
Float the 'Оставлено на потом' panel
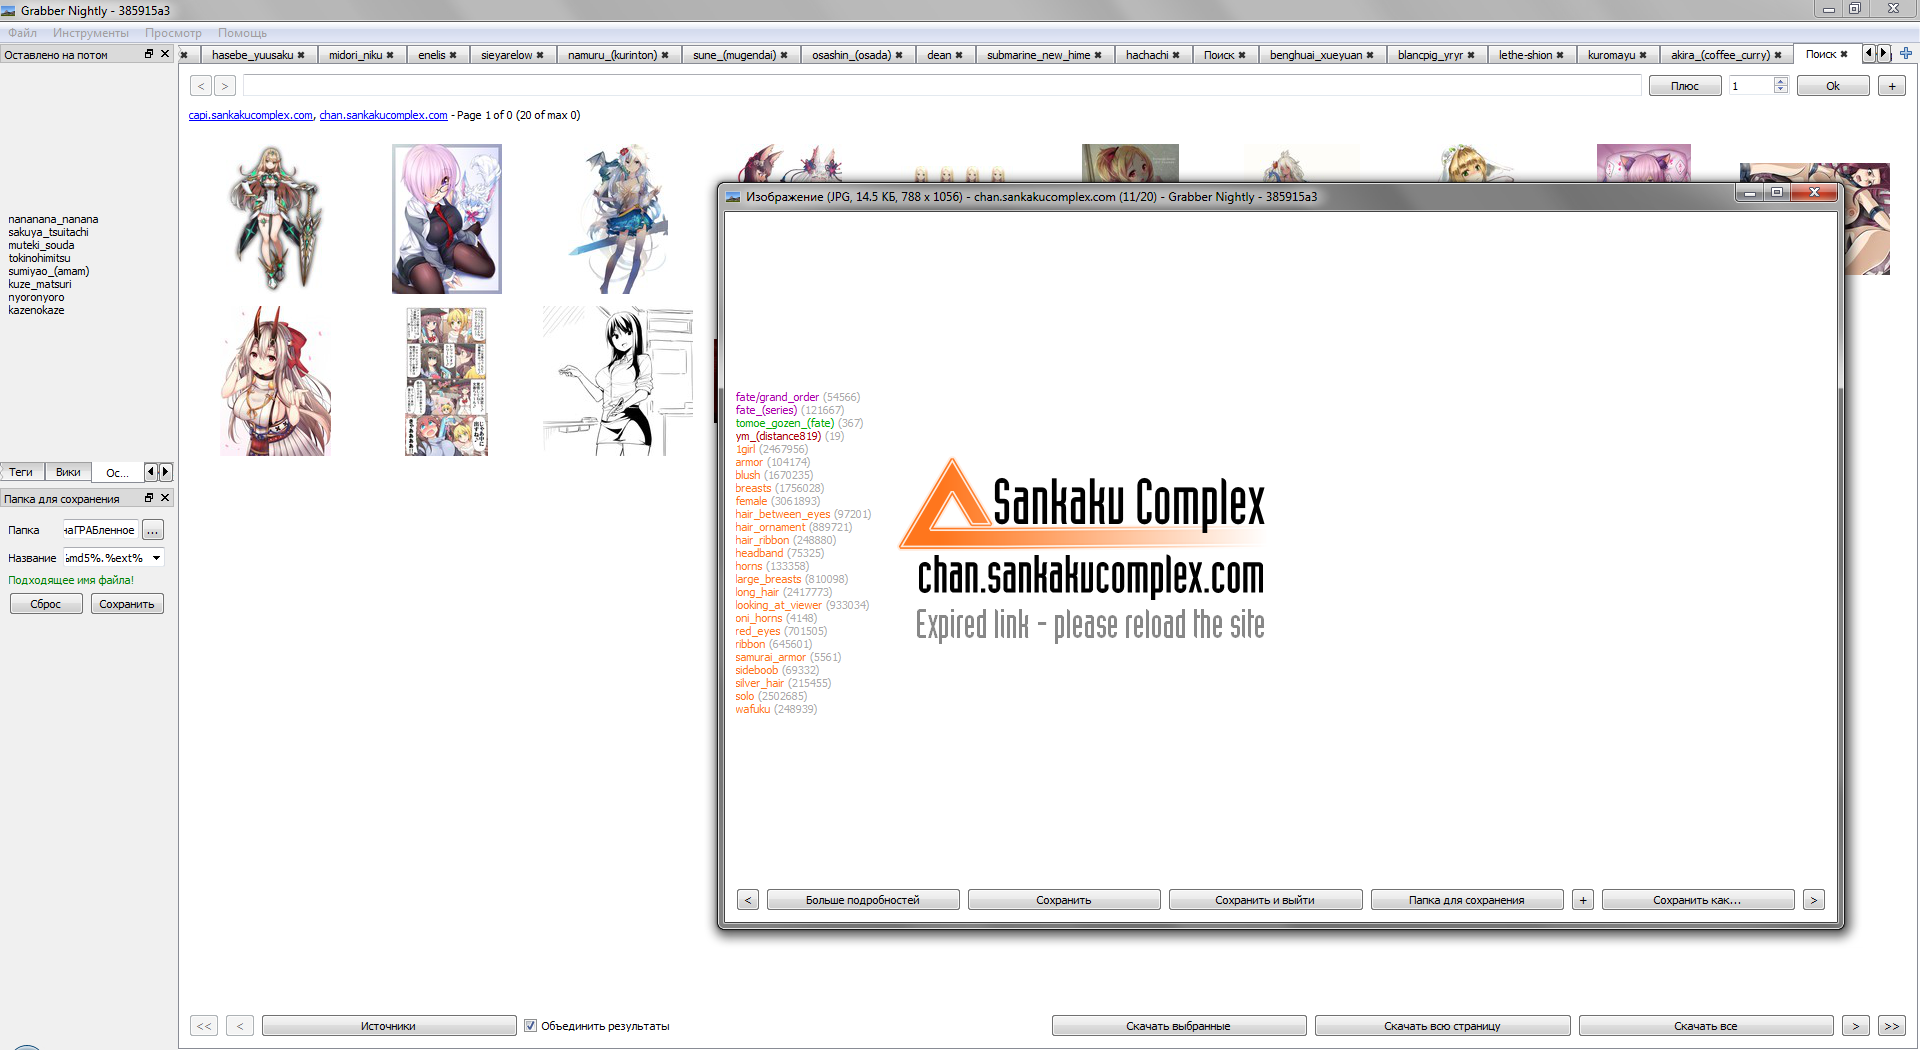click(x=149, y=54)
